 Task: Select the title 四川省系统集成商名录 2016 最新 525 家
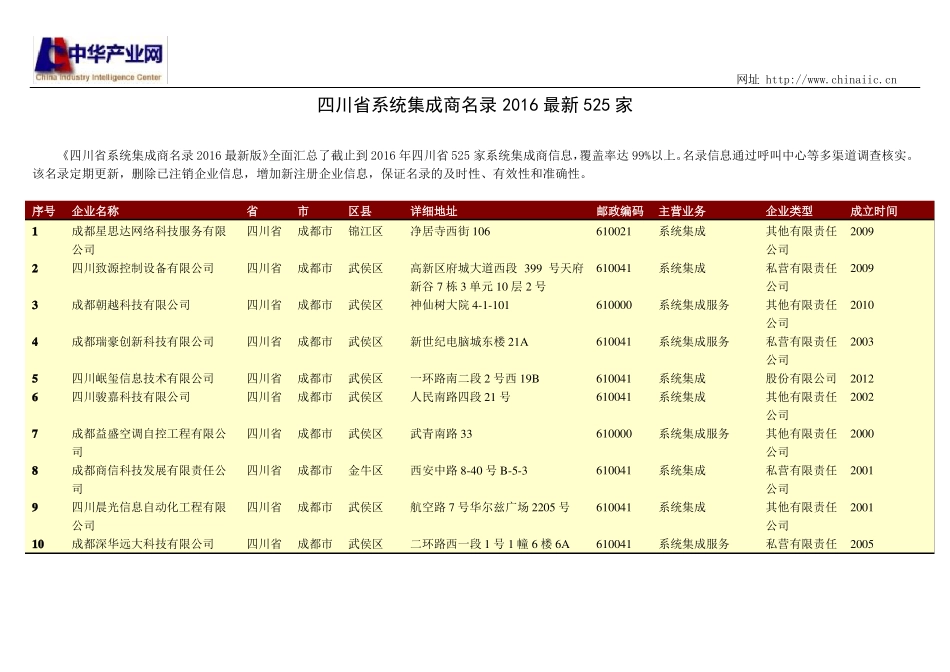474,105
